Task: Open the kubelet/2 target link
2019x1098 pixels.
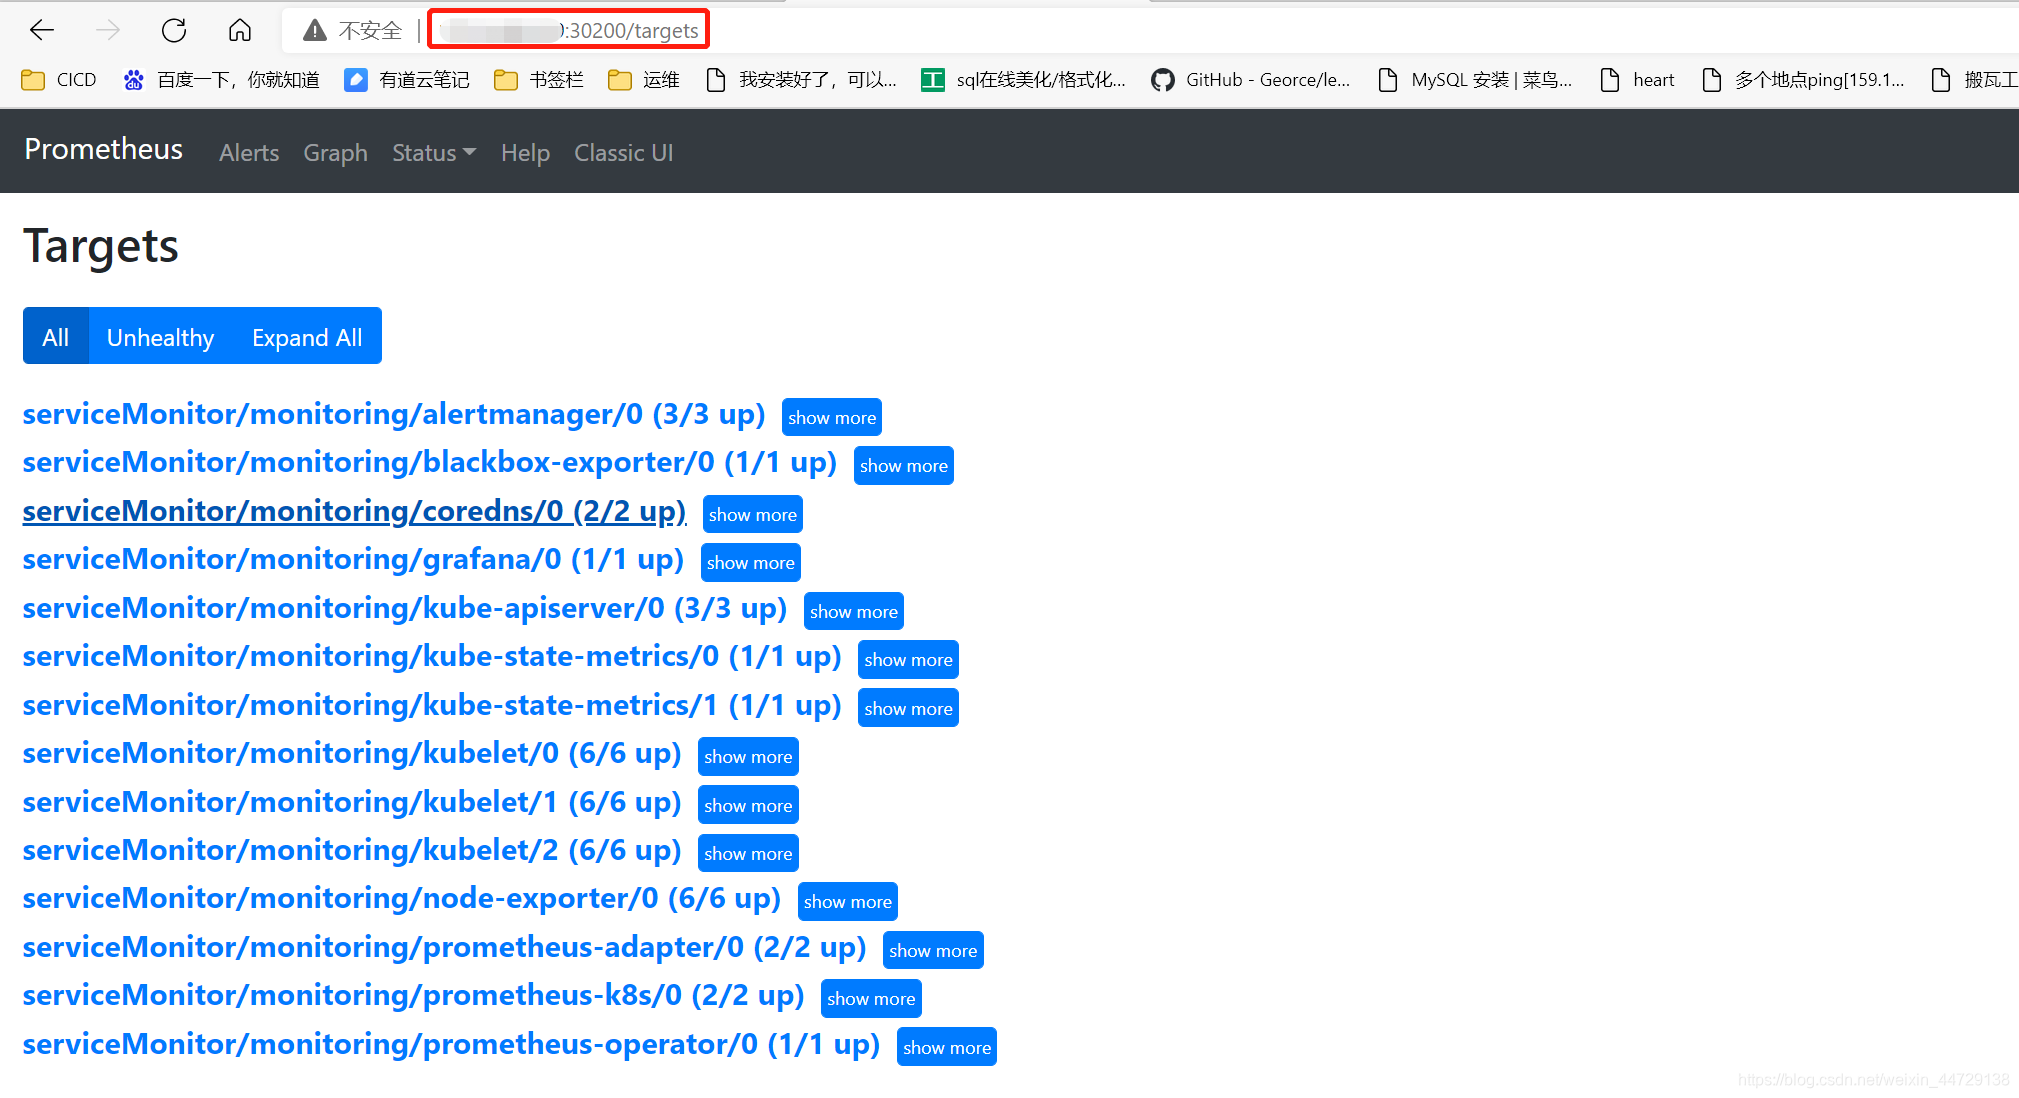Action: coord(352,851)
